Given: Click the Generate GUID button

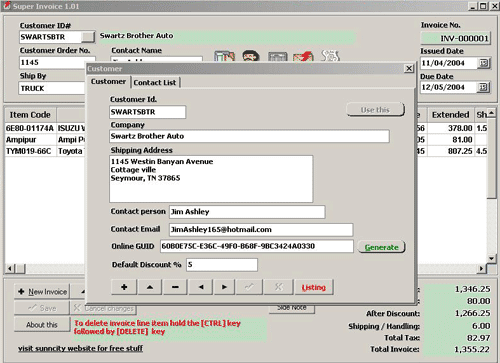Looking at the screenshot, I should (381, 247).
